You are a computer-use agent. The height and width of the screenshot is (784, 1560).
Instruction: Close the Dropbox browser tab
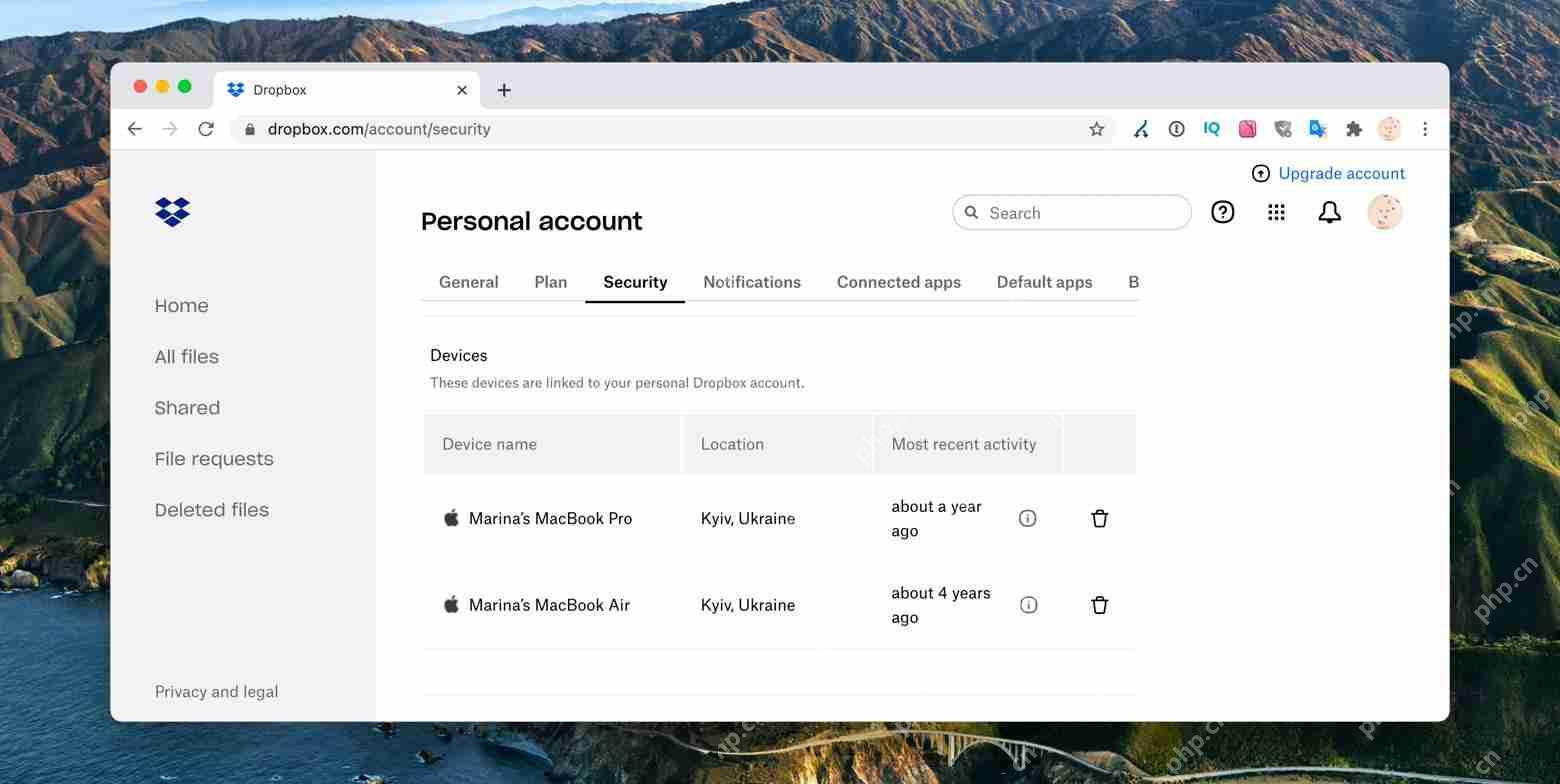click(x=462, y=90)
